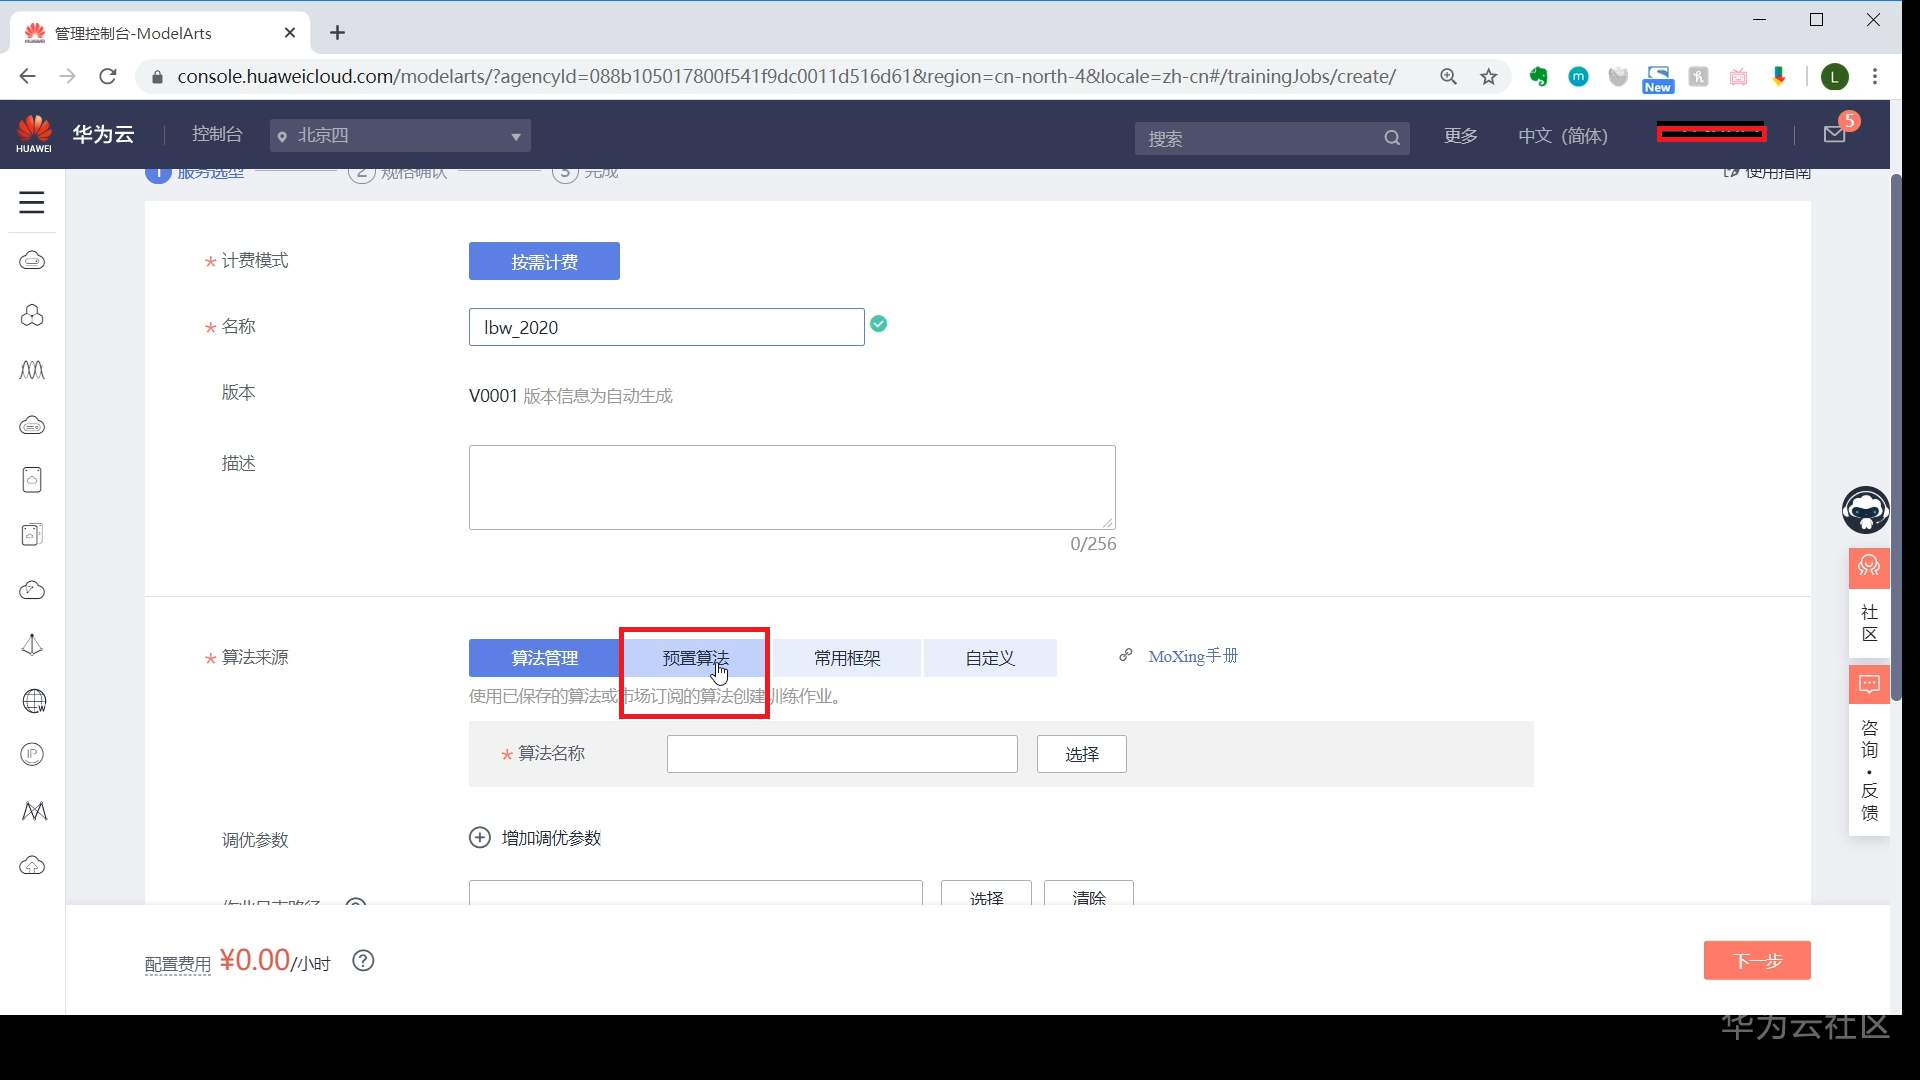The width and height of the screenshot is (1920, 1080).
Task: Bookmark page with star icon
Action: coord(1489,77)
